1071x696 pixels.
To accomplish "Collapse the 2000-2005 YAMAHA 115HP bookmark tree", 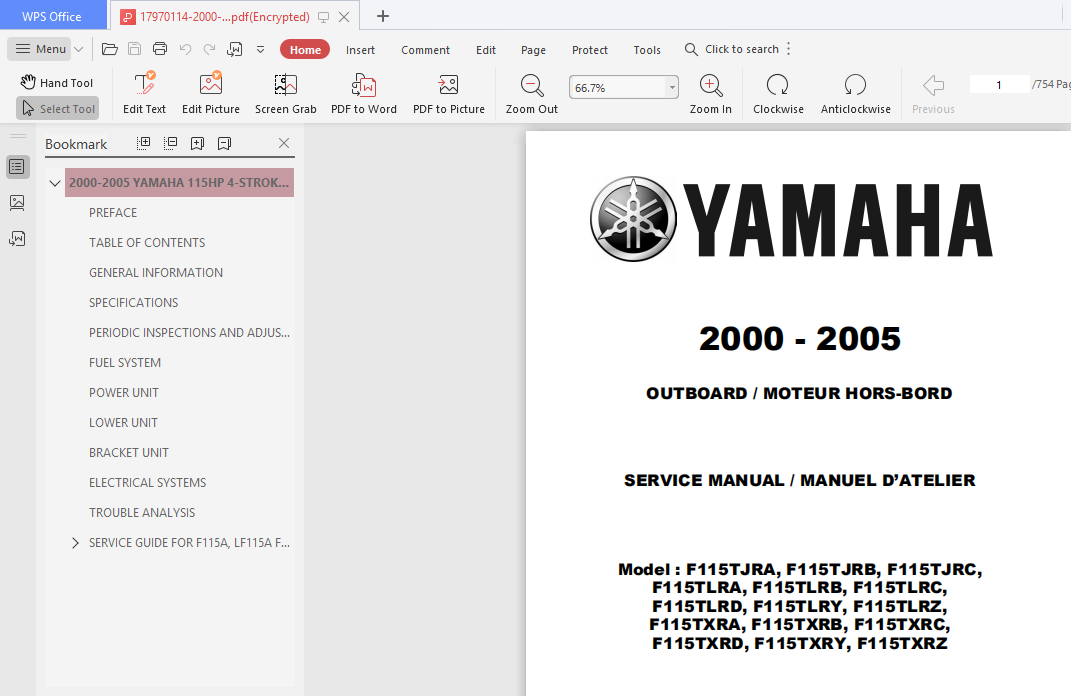I will 55,183.
